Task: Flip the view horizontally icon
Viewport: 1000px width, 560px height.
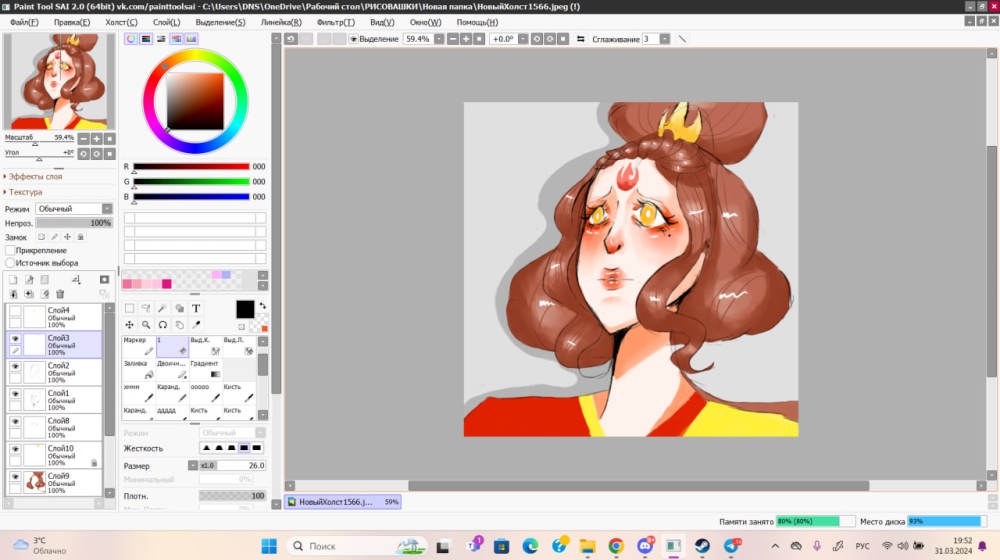Action: tap(580, 39)
